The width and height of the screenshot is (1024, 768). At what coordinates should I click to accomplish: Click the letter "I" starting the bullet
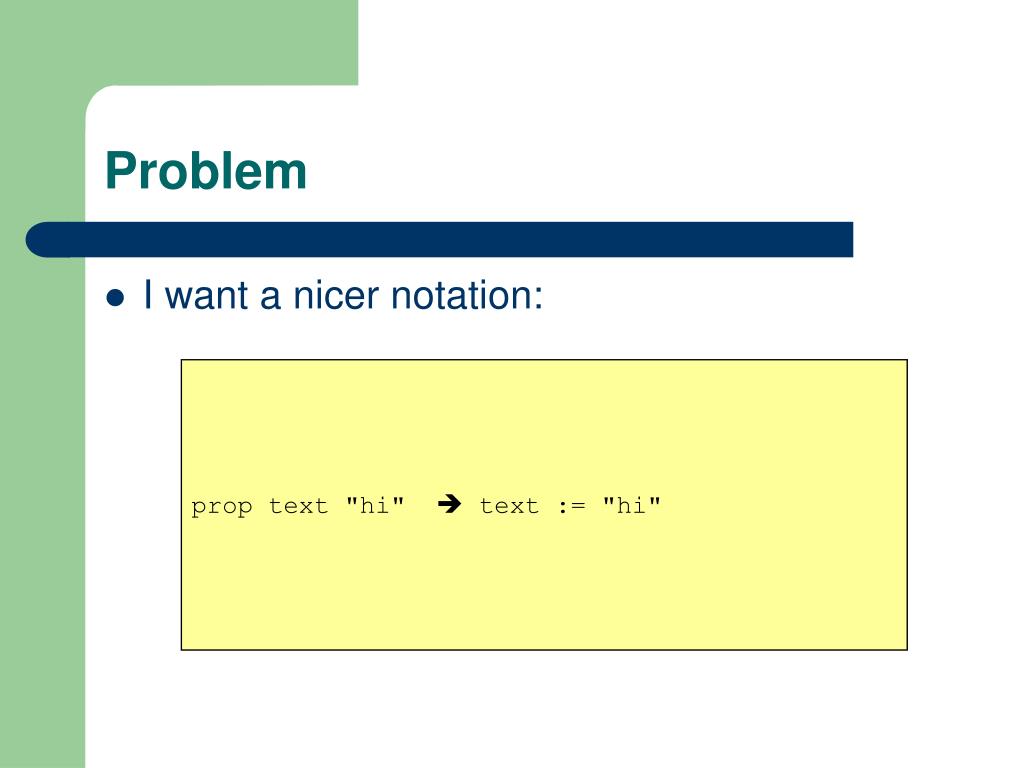[x=148, y=295]
